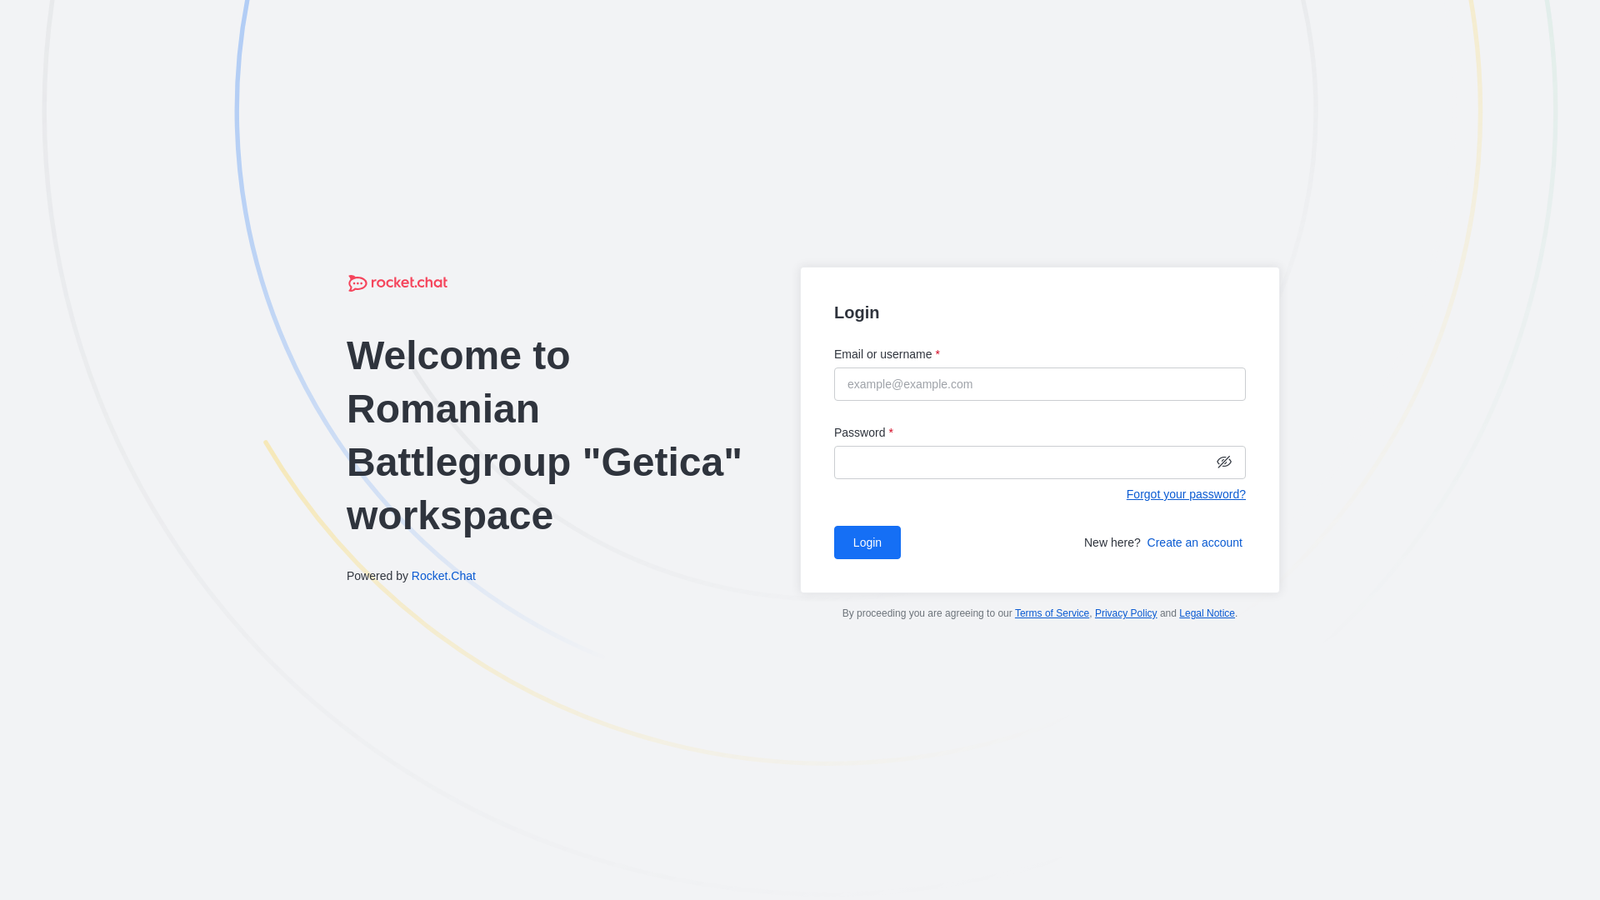
Task: Open the Privacy Policy link
Action: coord(1125,613)
